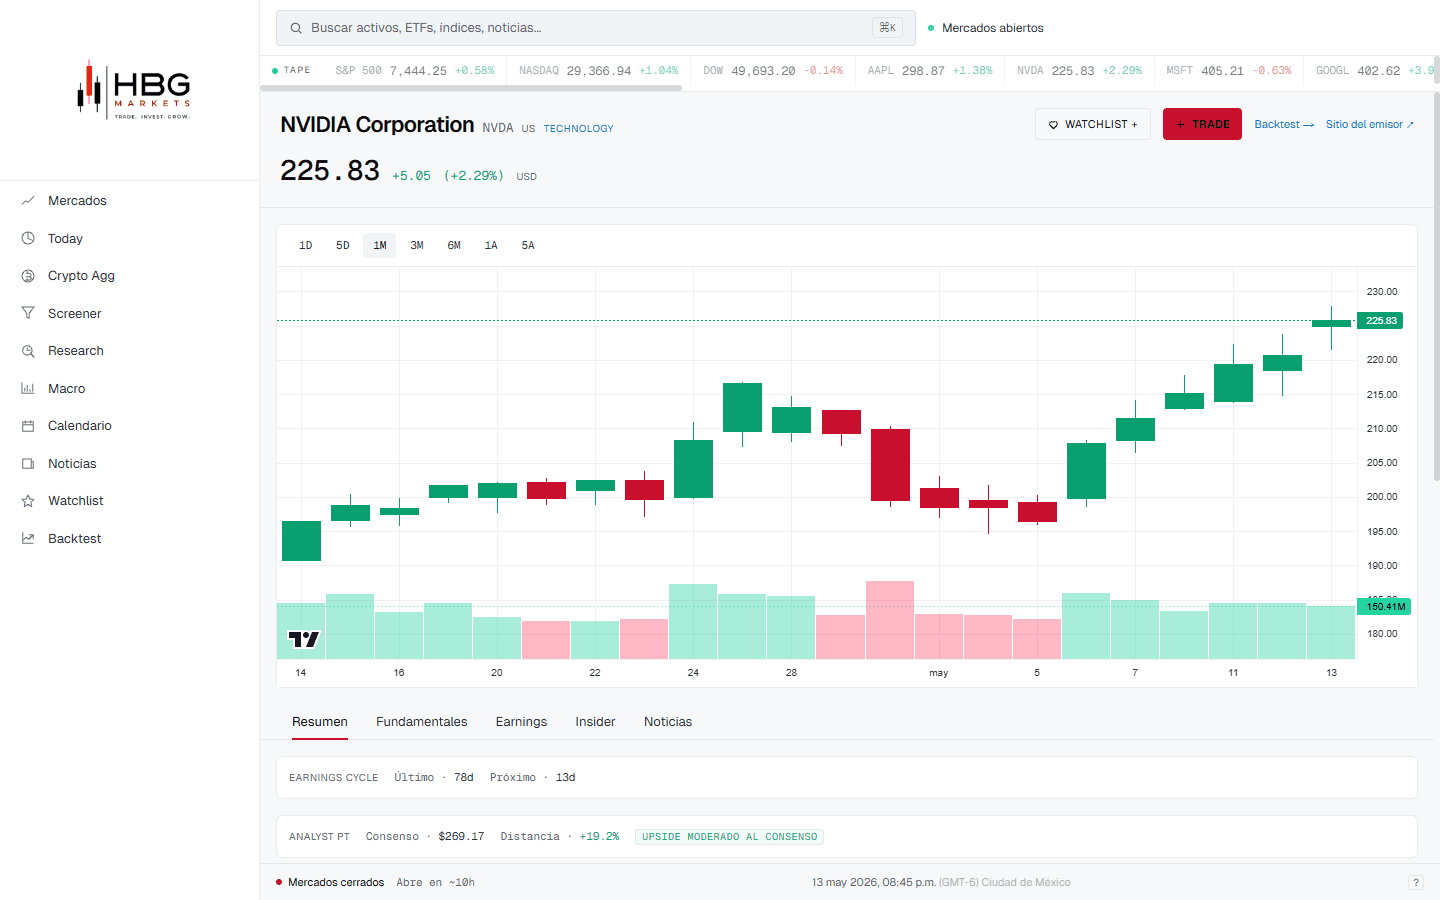Image resolution: width=1440 pixels, height=900 pixels.
Task: Select the 1A chart range
Action: 491,246
